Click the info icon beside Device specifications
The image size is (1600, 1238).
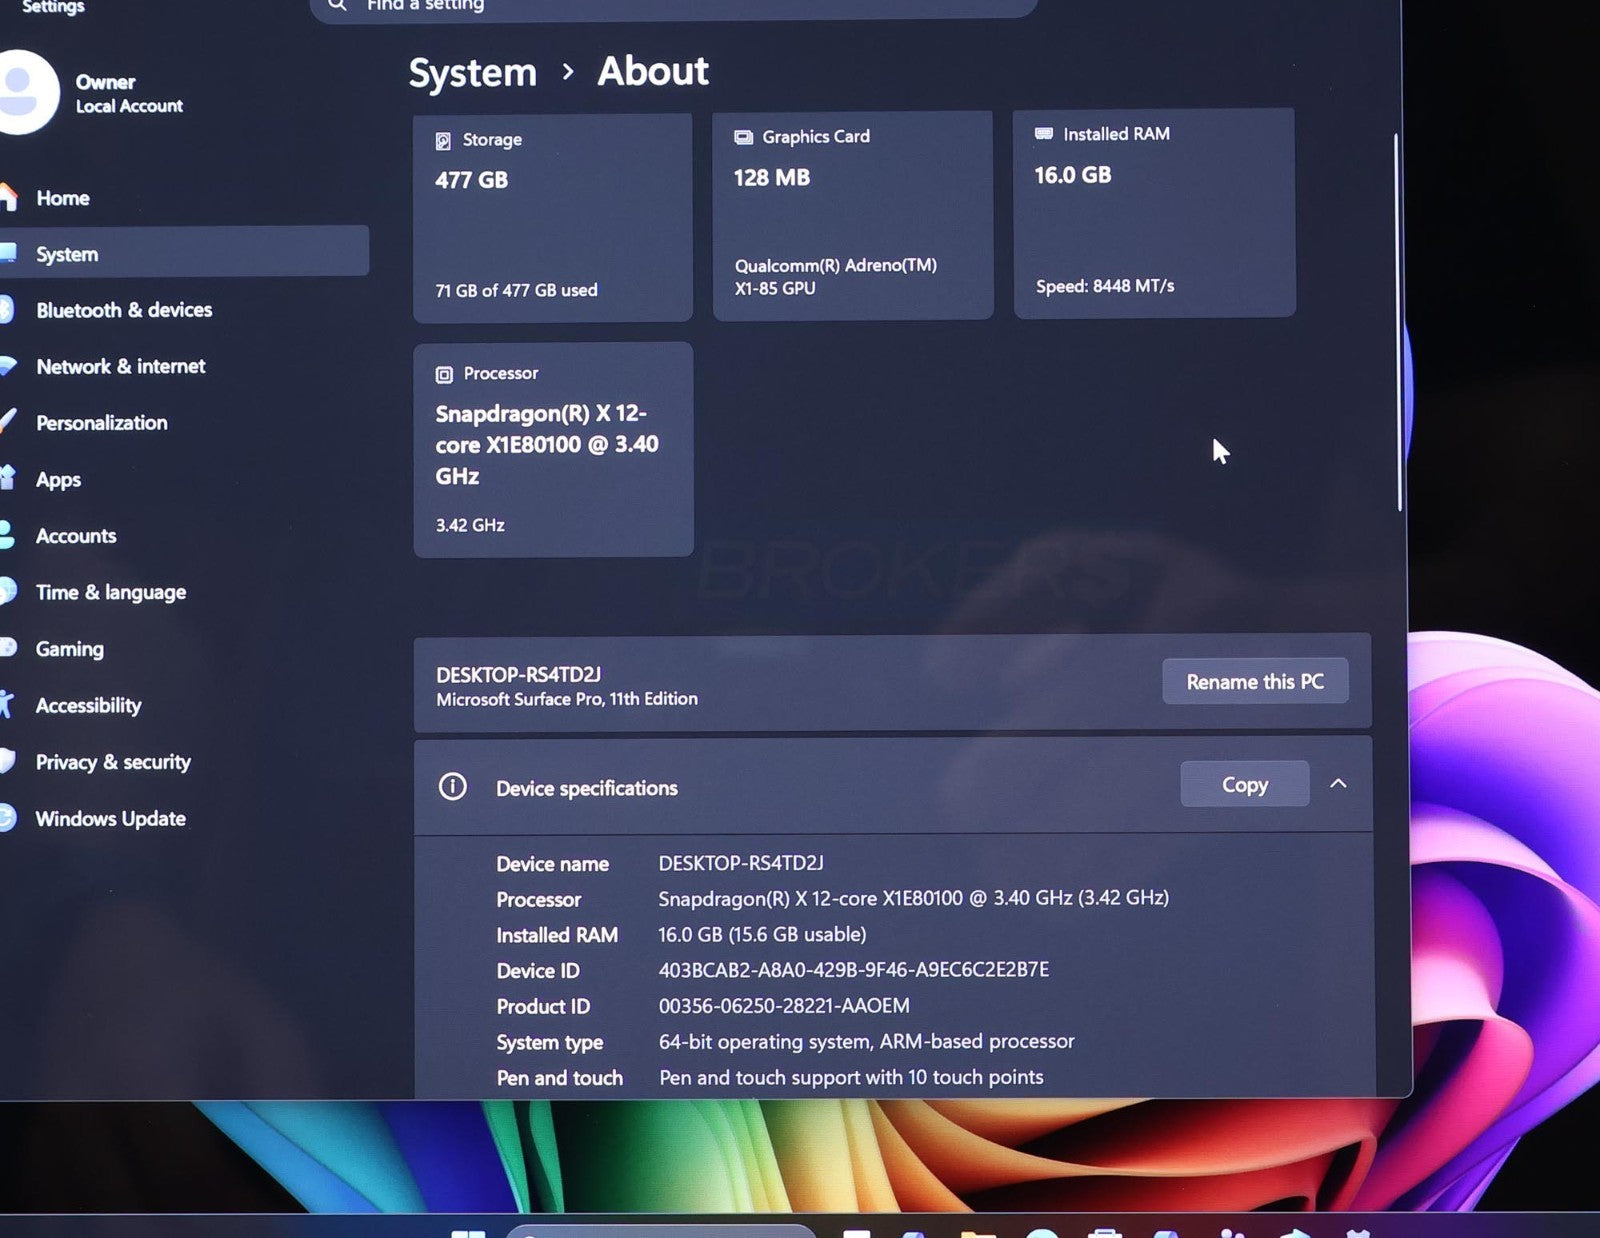[452, 787]
